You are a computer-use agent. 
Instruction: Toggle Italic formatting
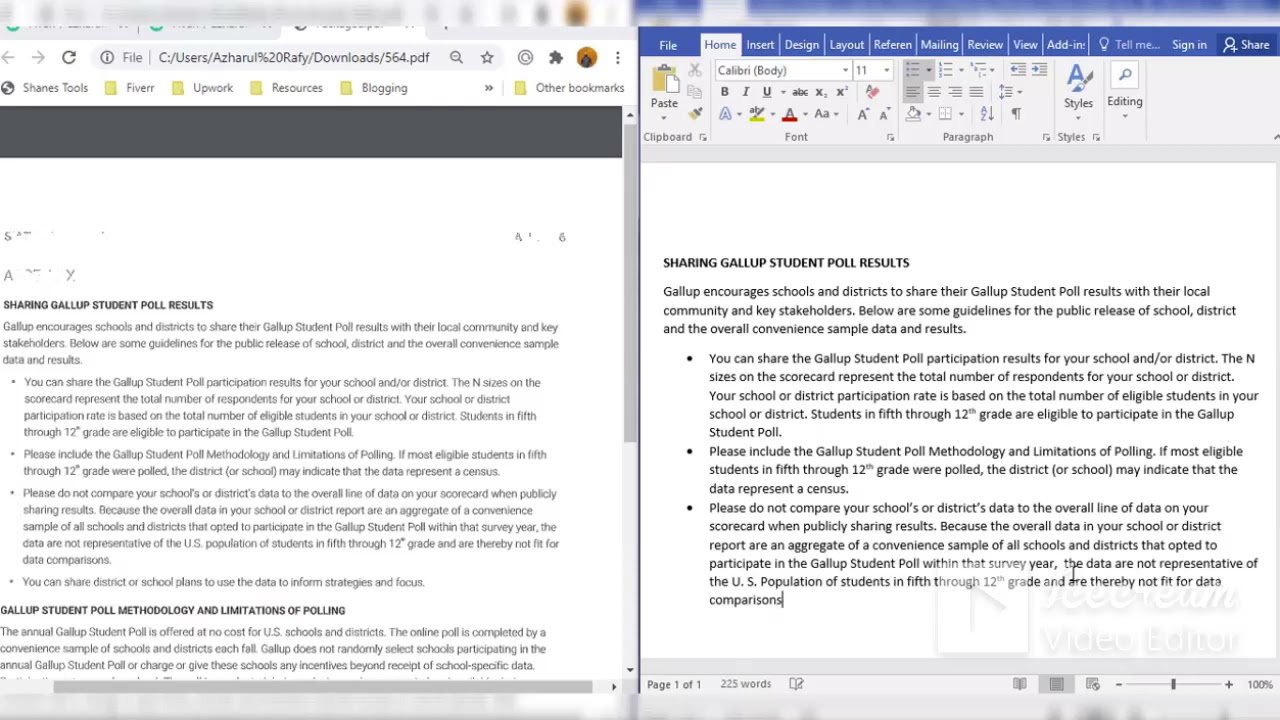click(745, 92)
